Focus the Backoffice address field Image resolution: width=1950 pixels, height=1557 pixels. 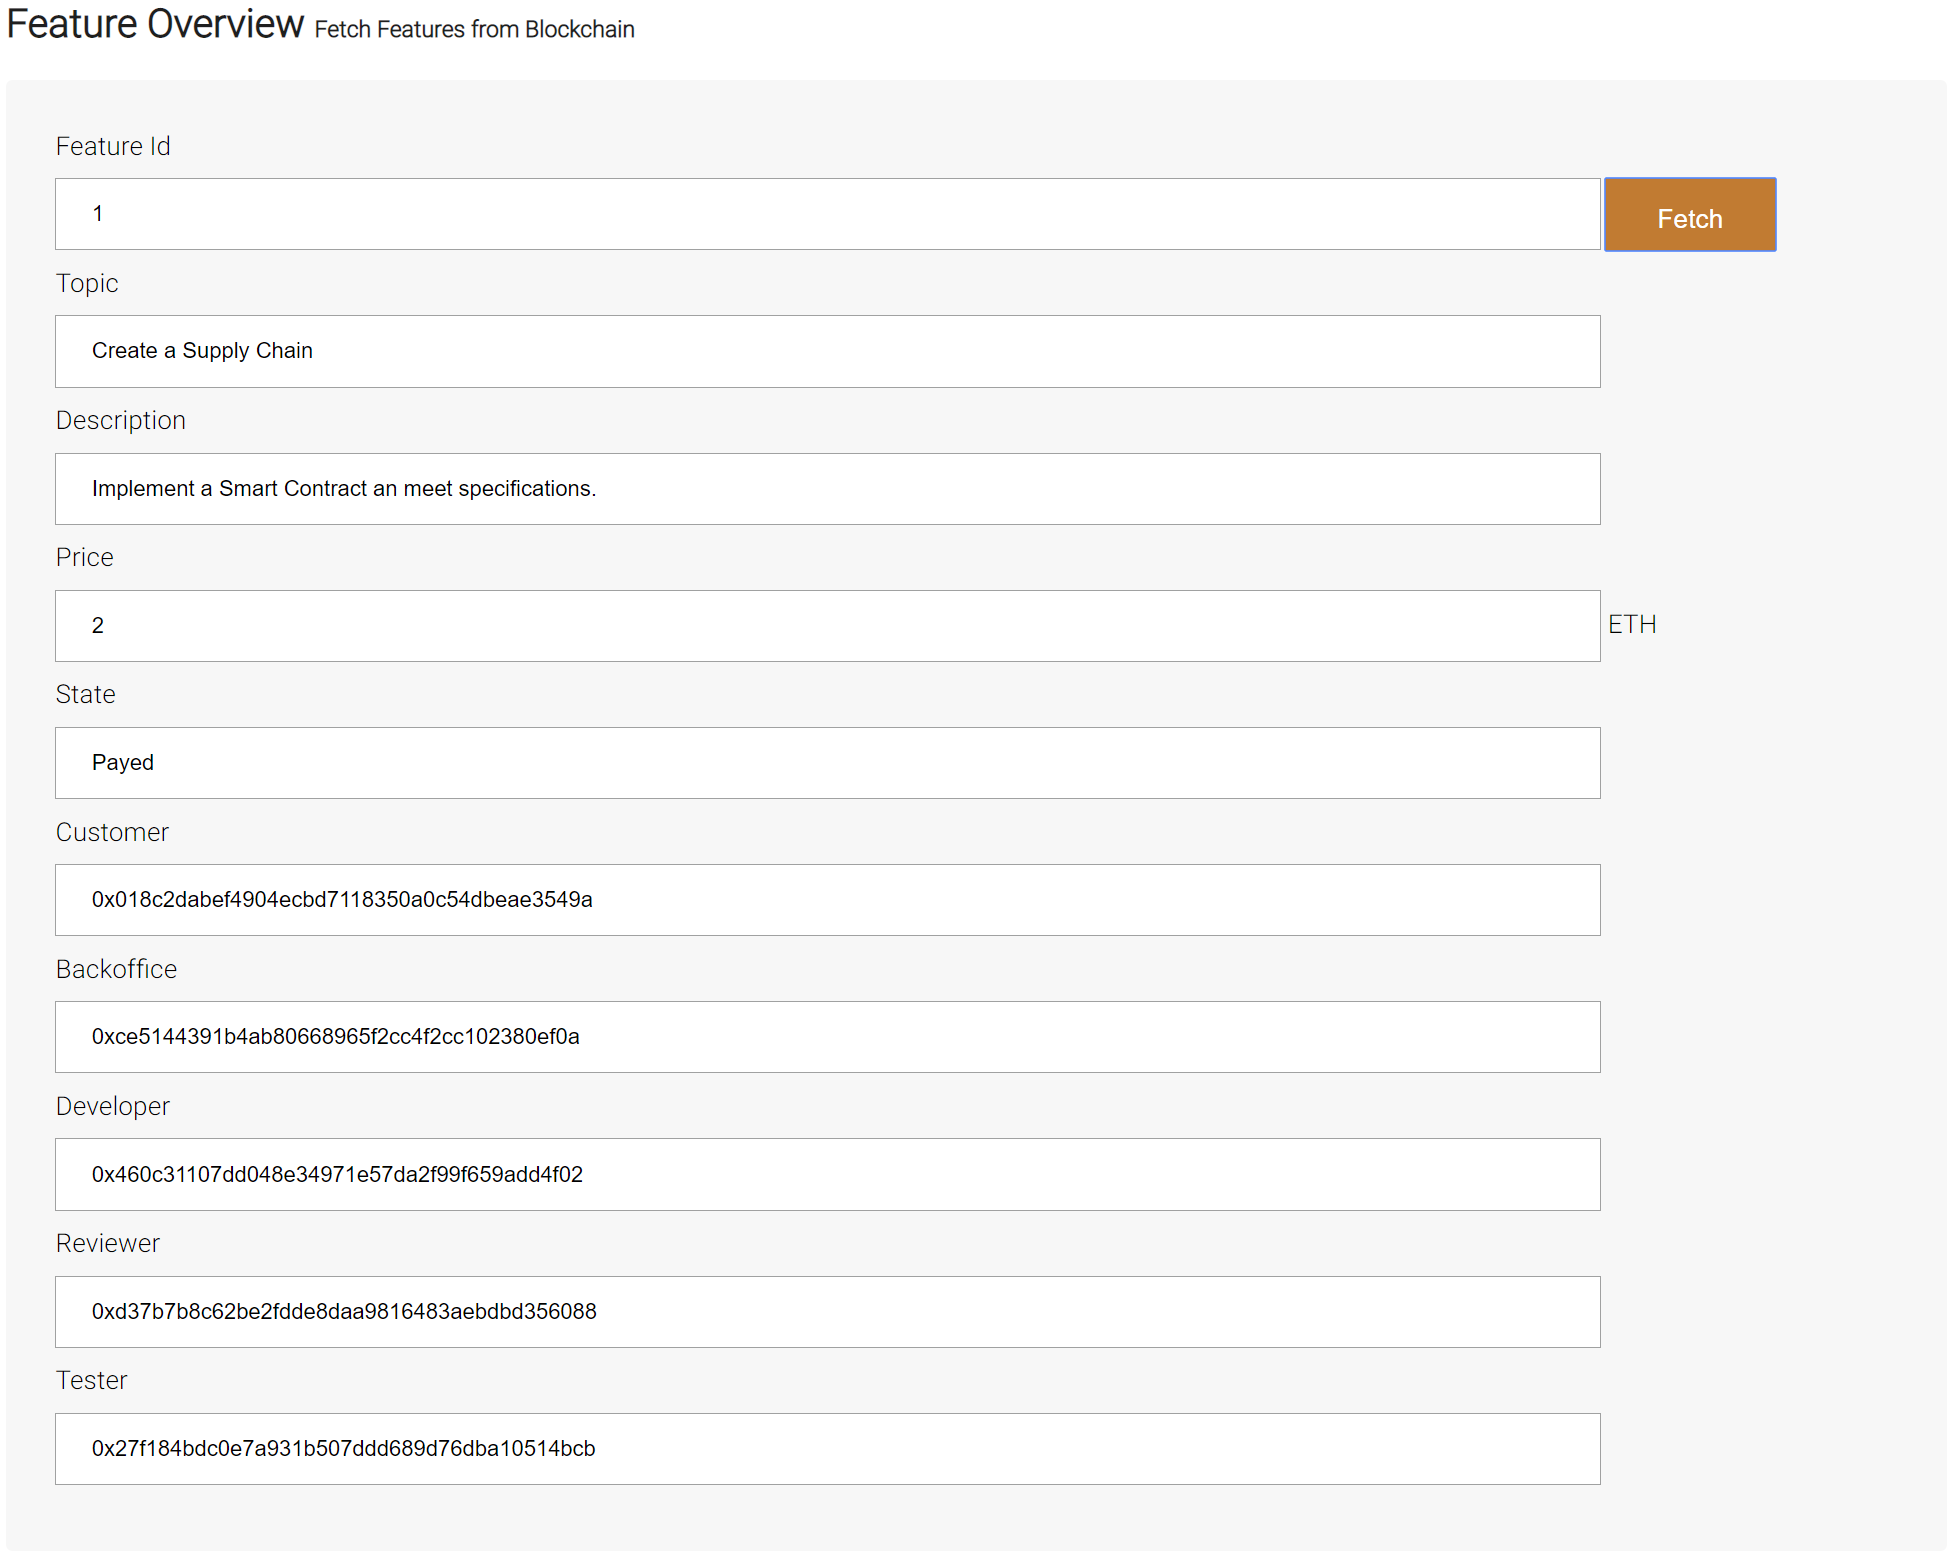(x=827, y=1037)
